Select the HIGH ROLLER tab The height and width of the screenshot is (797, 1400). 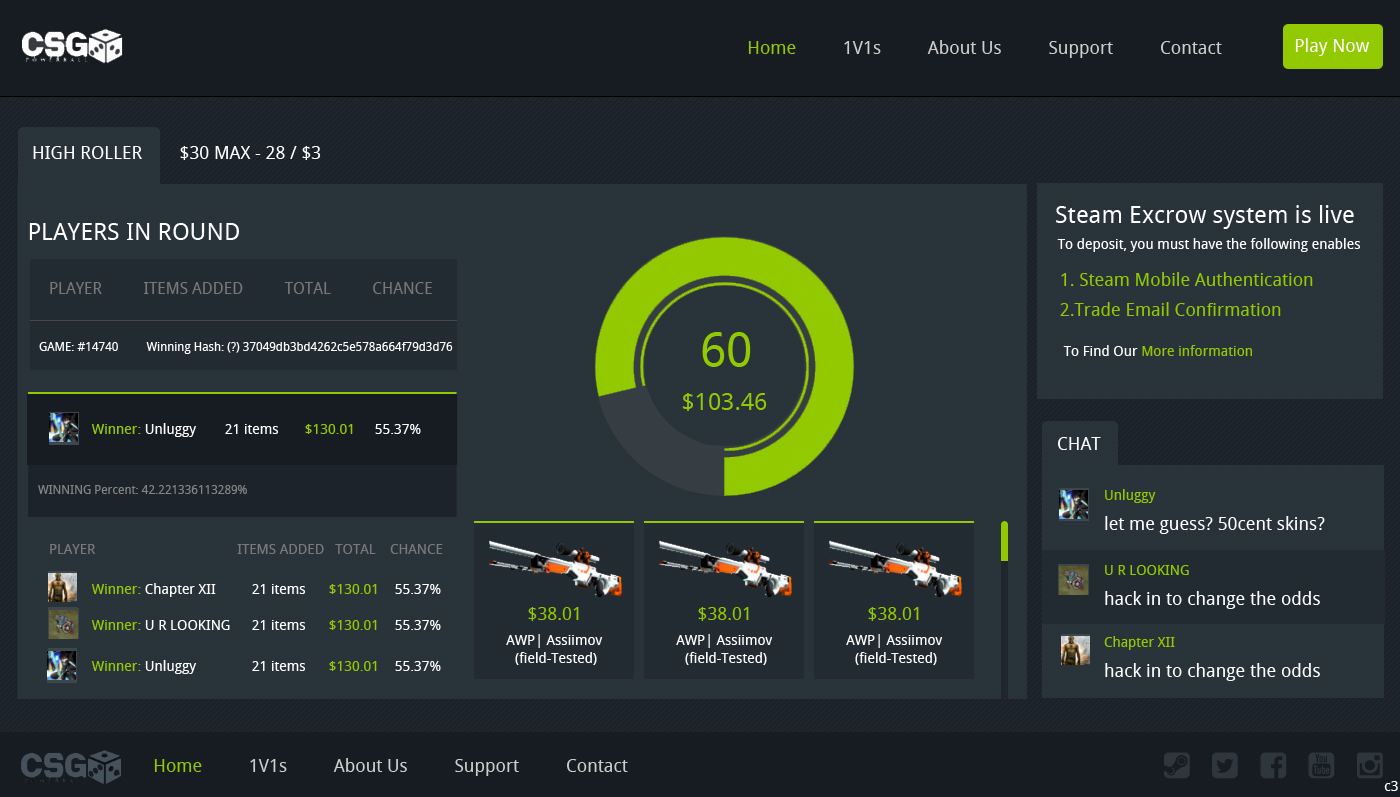coord(88,154)
